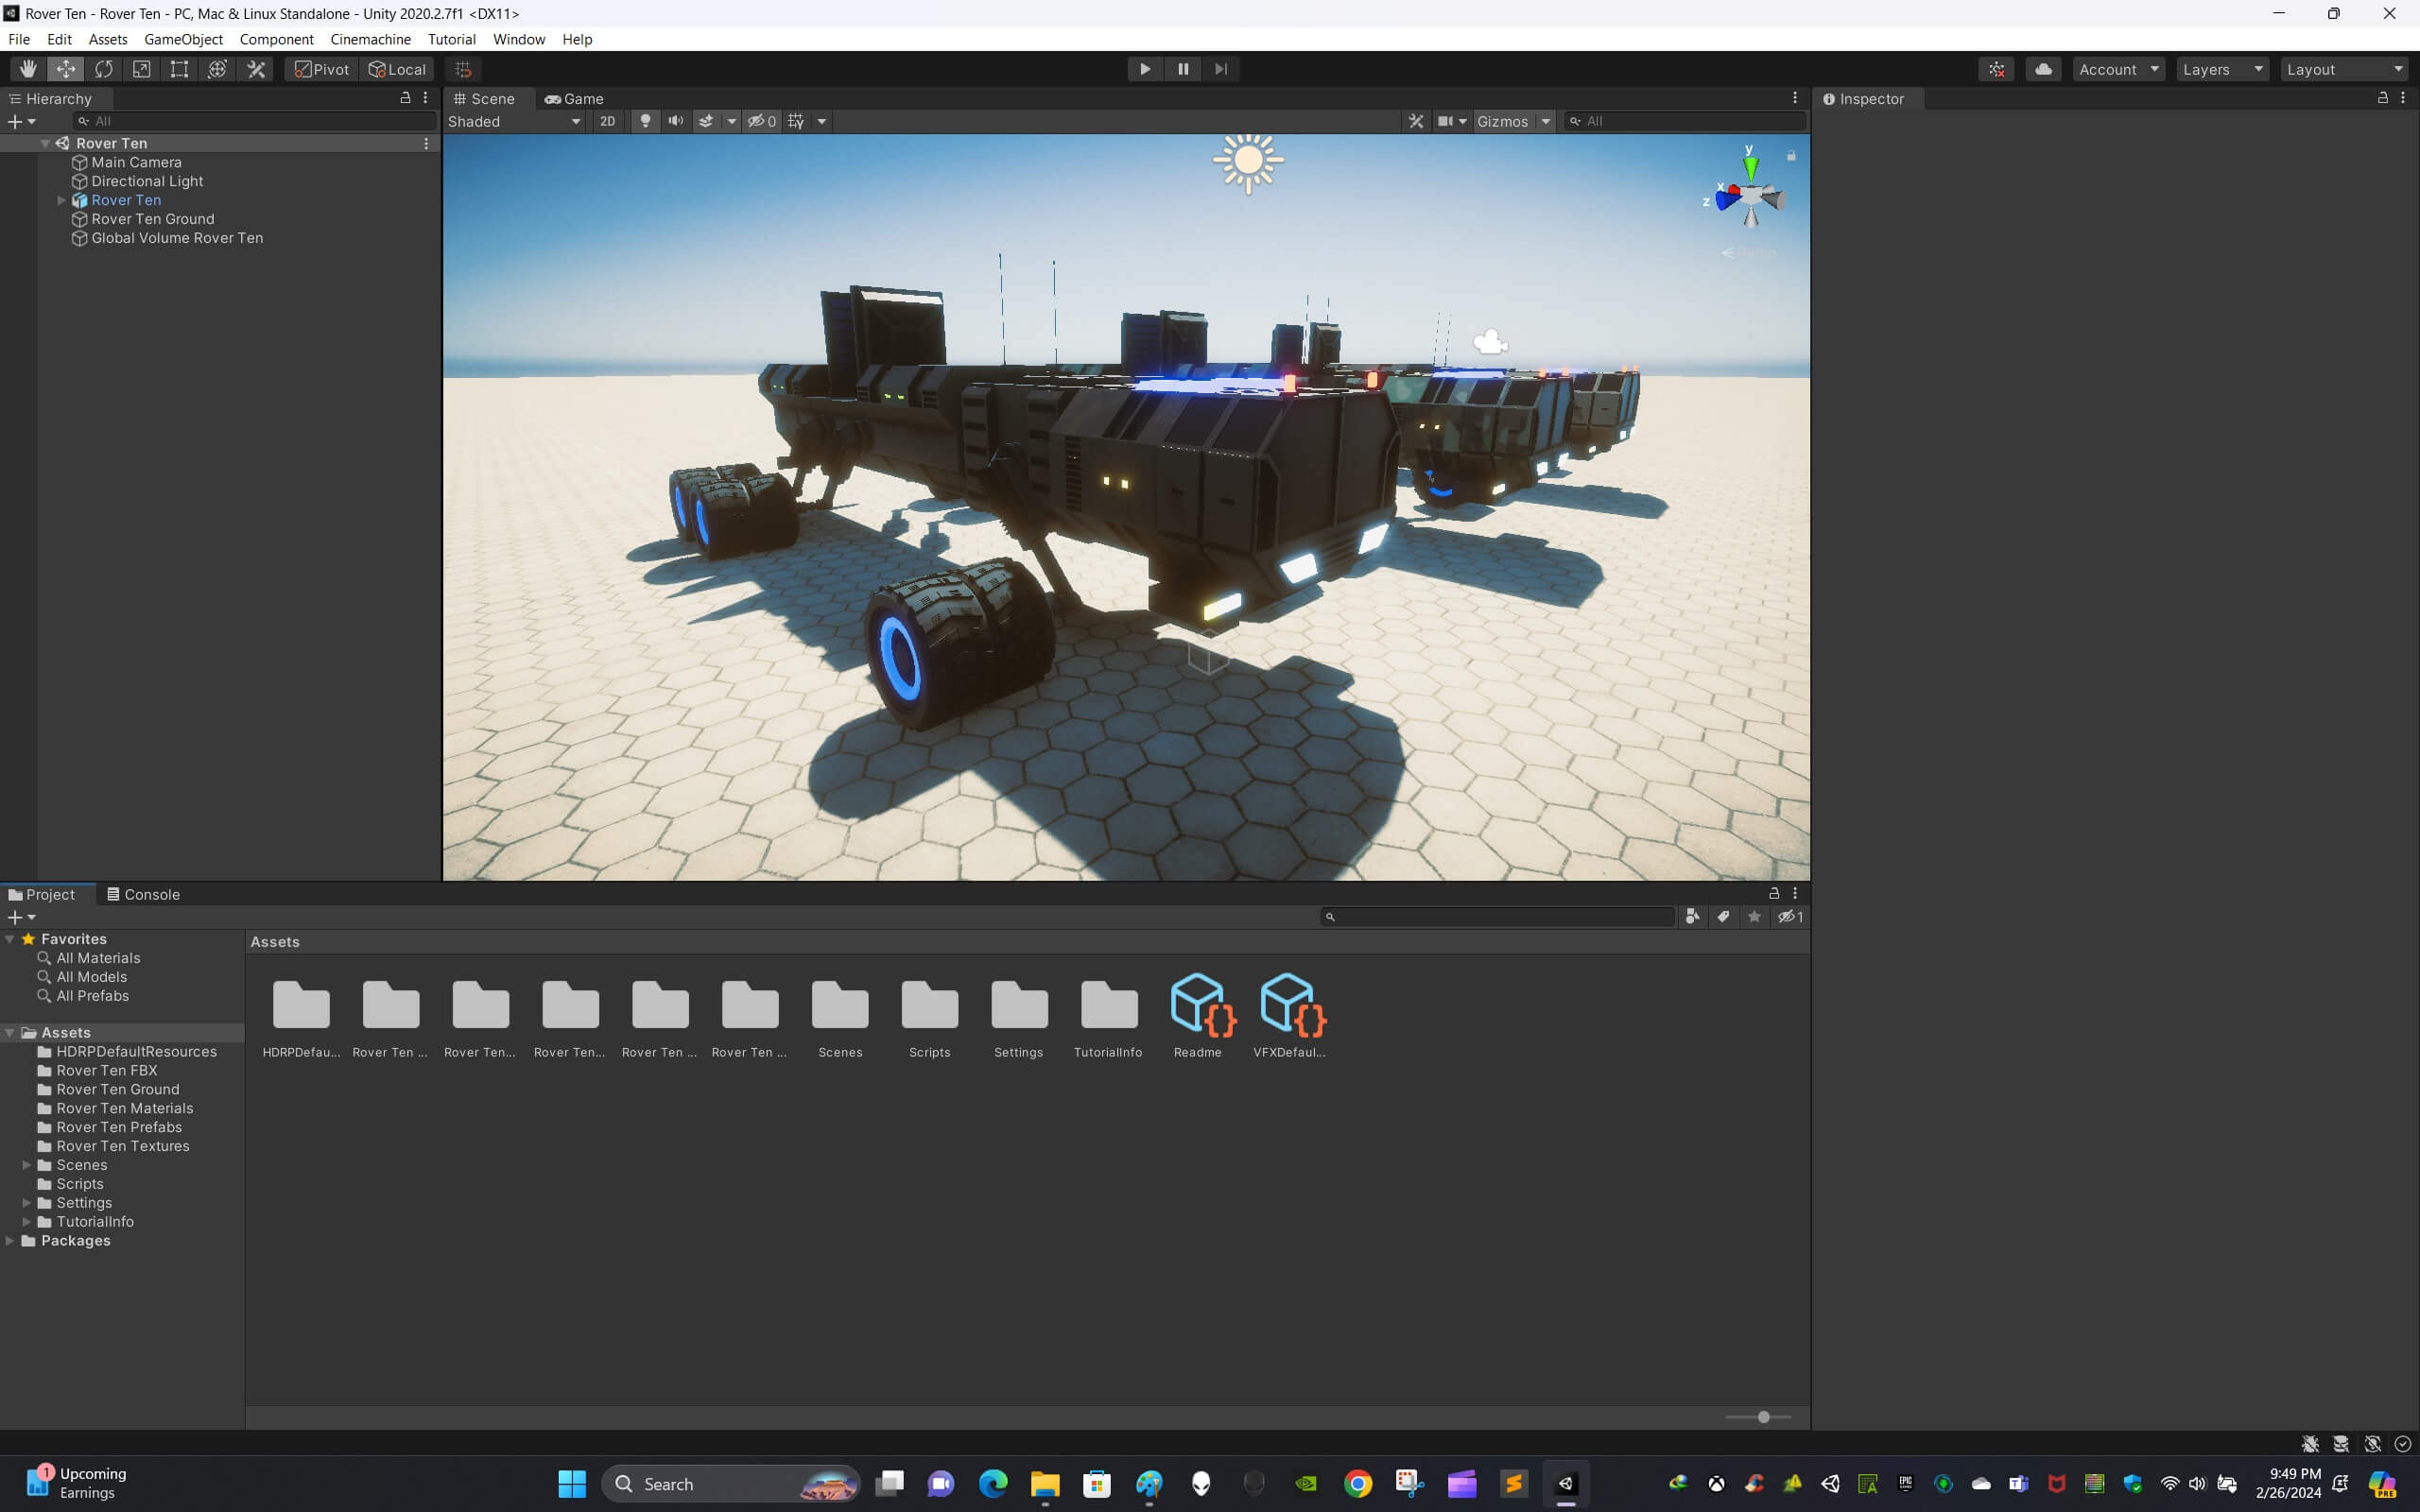Open Shaded draw mode dropdown

tap(514, 121)
